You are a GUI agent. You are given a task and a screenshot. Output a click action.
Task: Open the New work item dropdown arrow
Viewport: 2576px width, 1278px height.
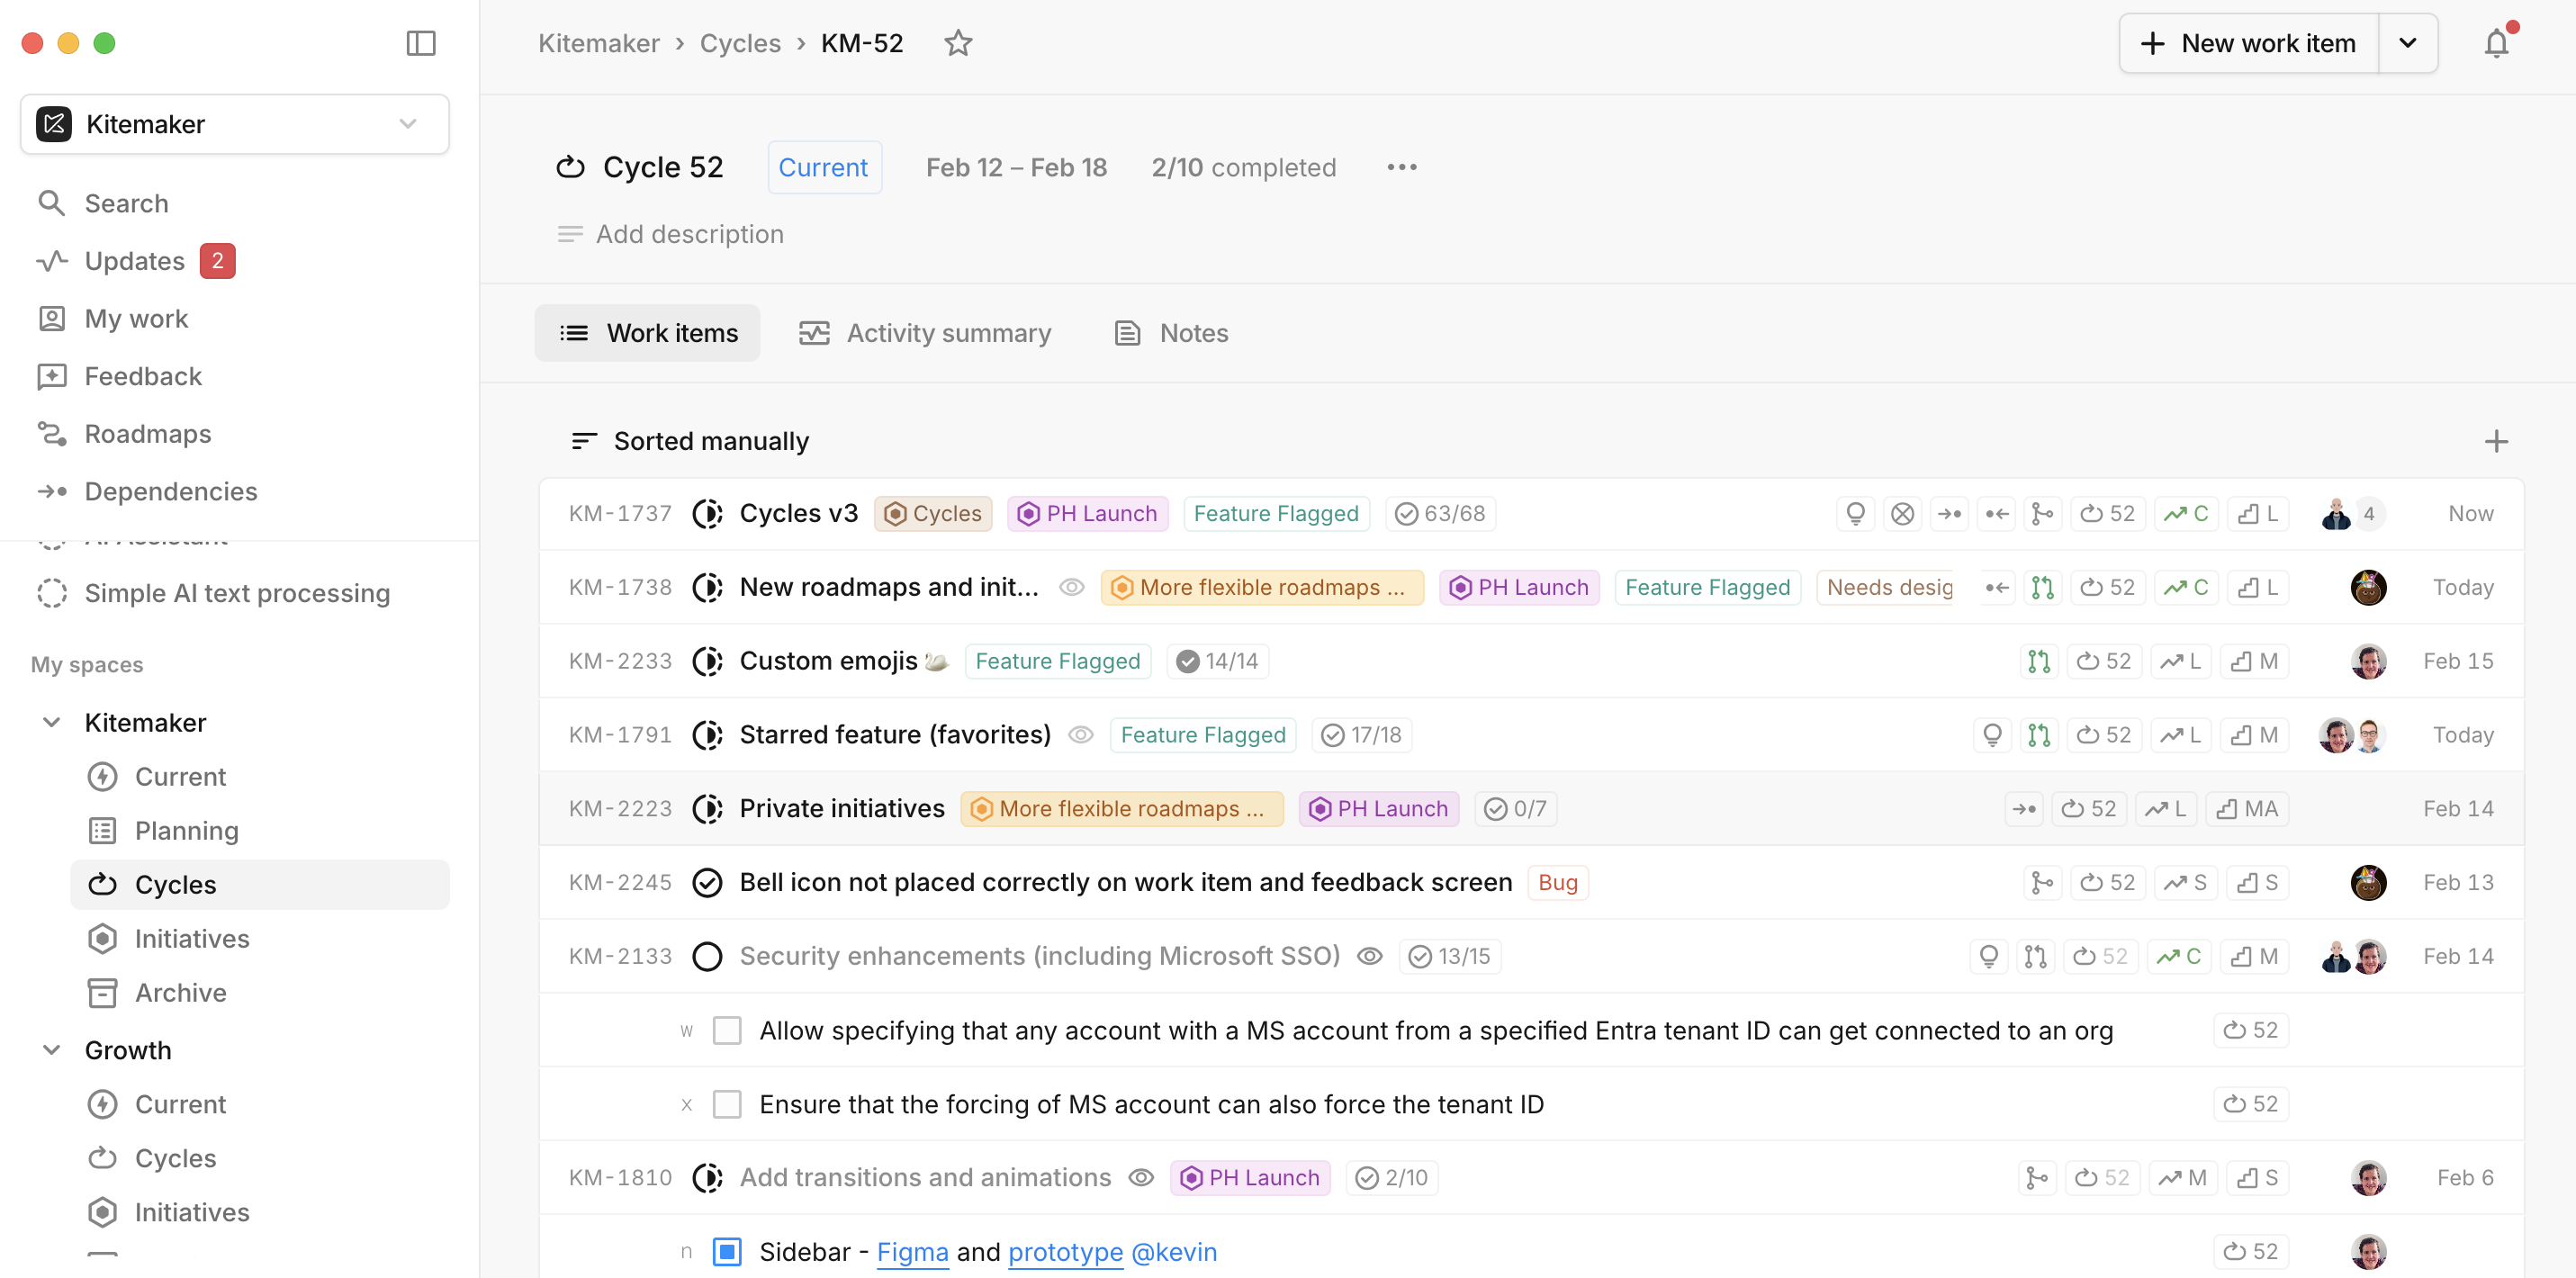(2407, 43)
